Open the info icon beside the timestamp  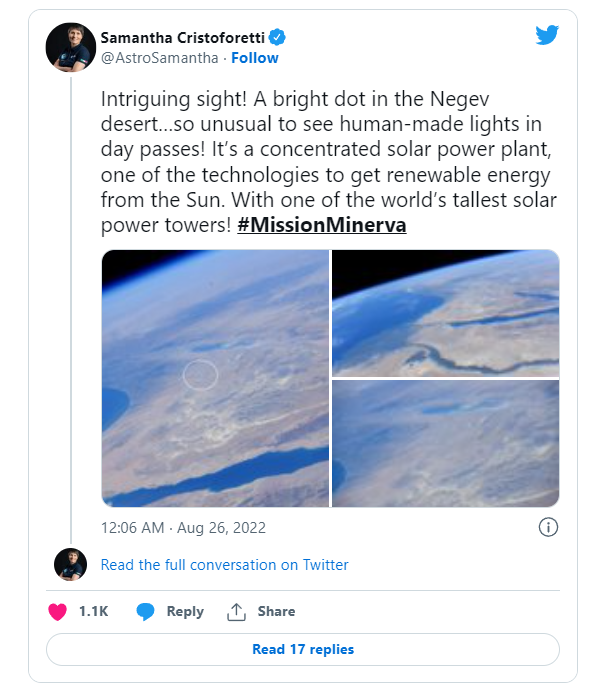548,527
